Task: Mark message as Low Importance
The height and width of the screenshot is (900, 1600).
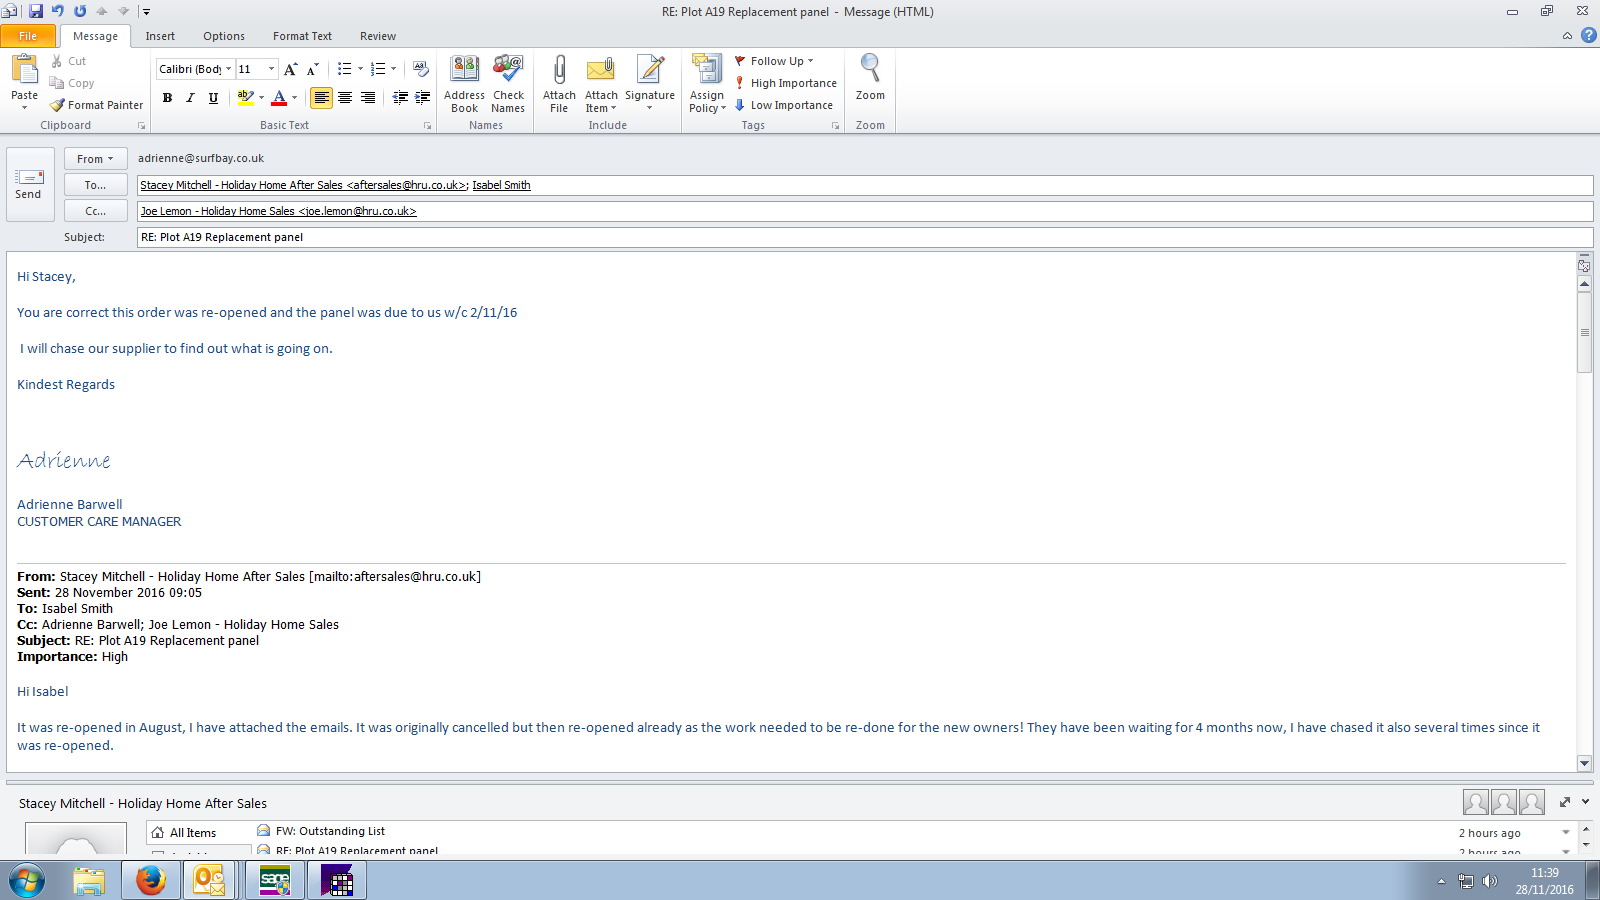Action: [784, 105]
